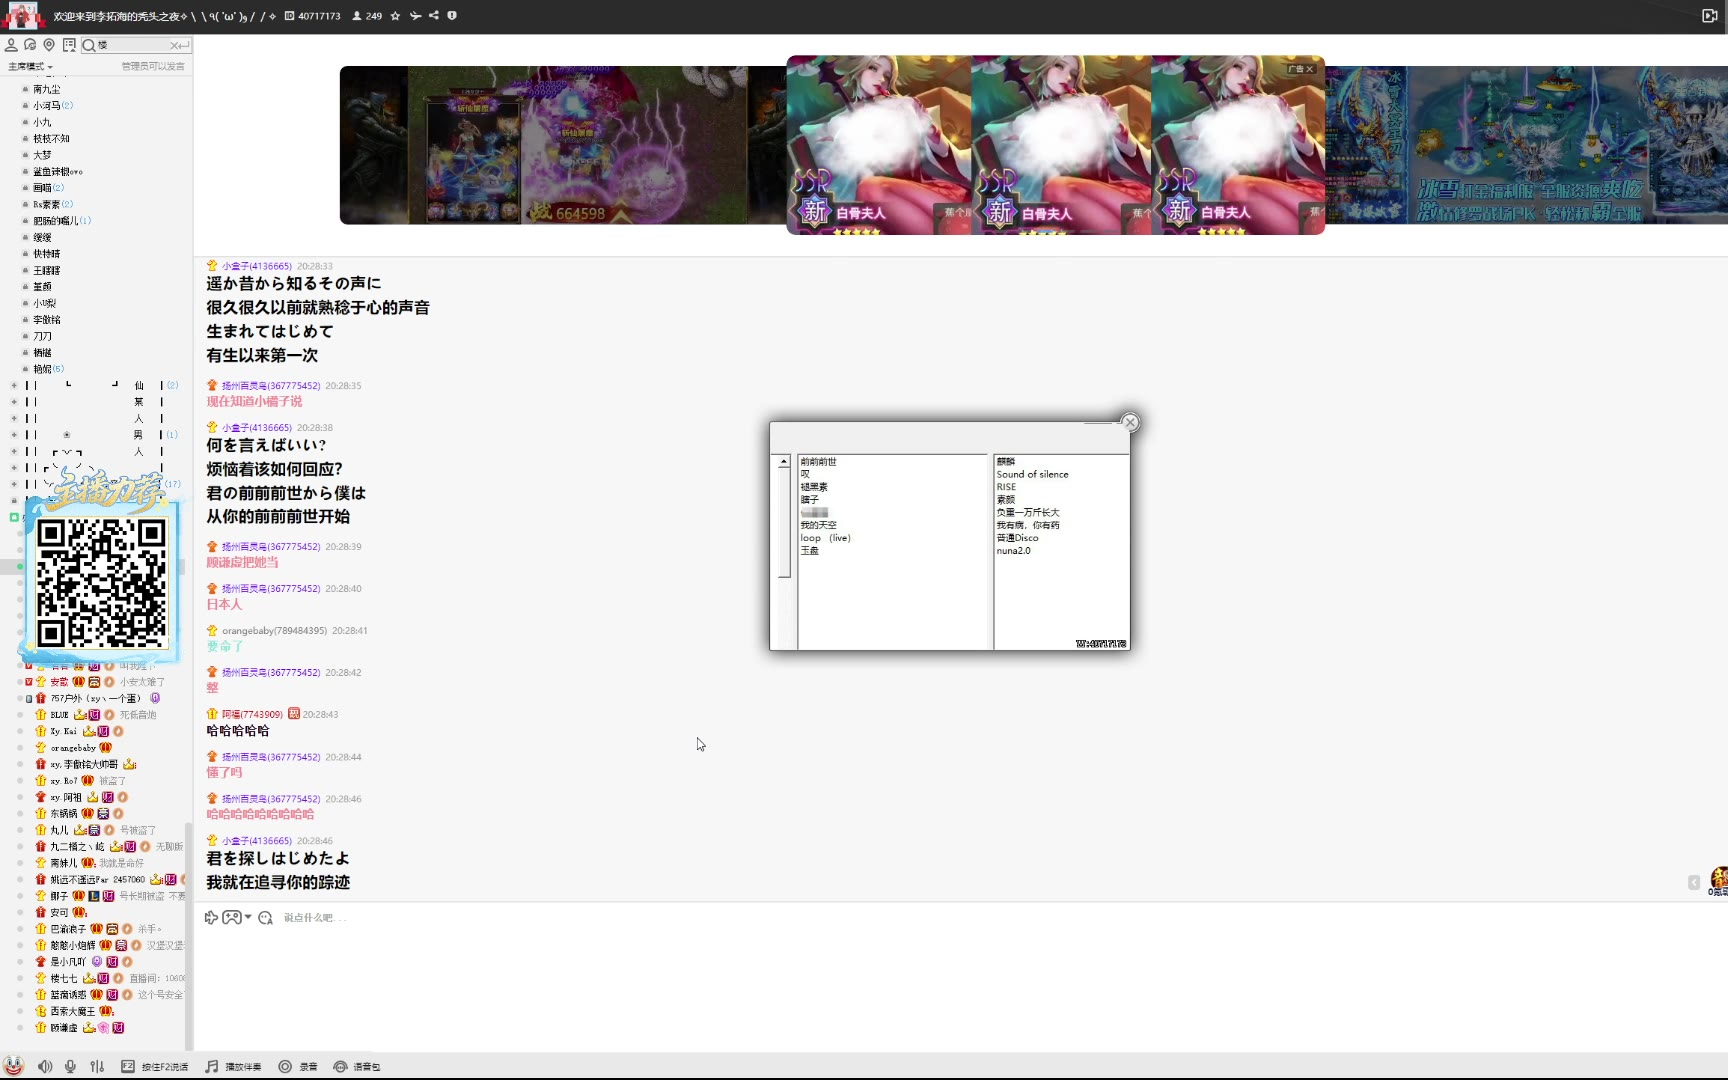The height and width of the screenshot is (1080, 1728).
Task: Click user 西索大魔王 in the member list
Action: (x=72, y=1011)
